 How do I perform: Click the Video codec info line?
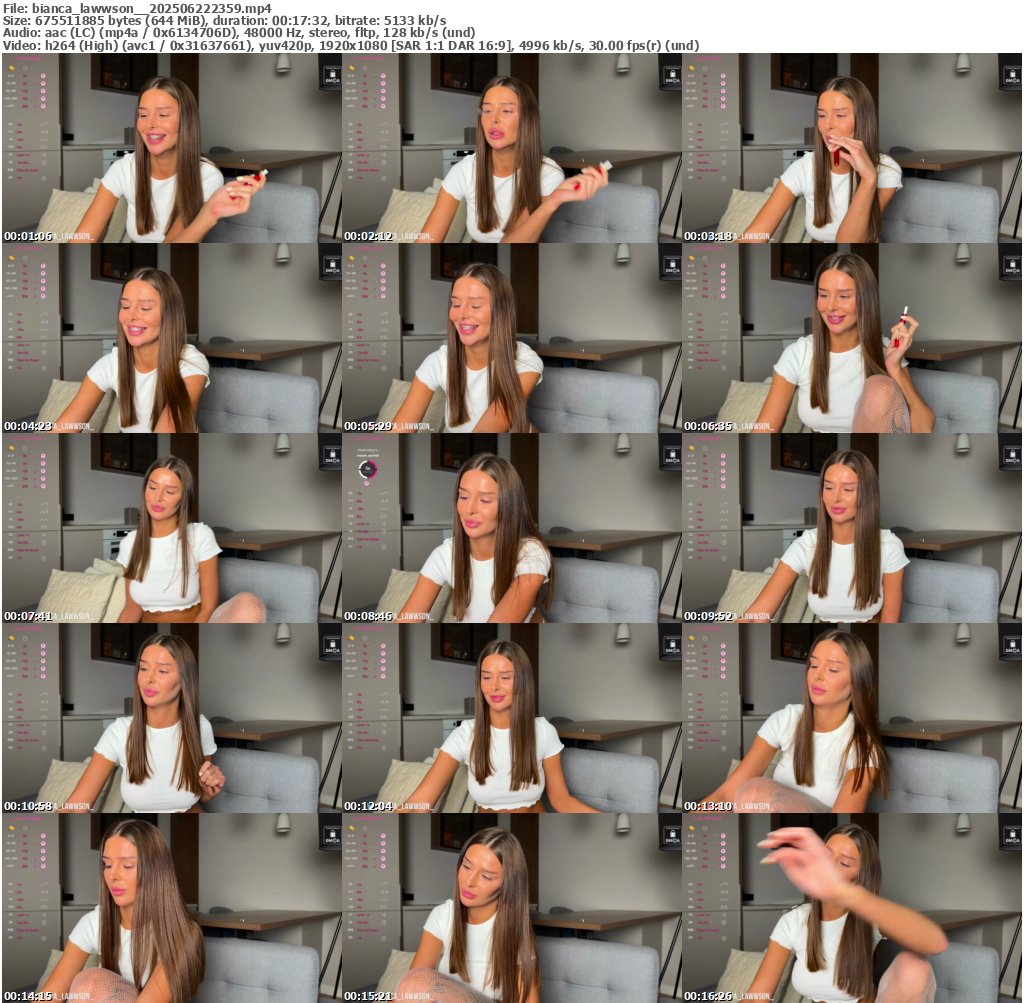click(351, 45)
